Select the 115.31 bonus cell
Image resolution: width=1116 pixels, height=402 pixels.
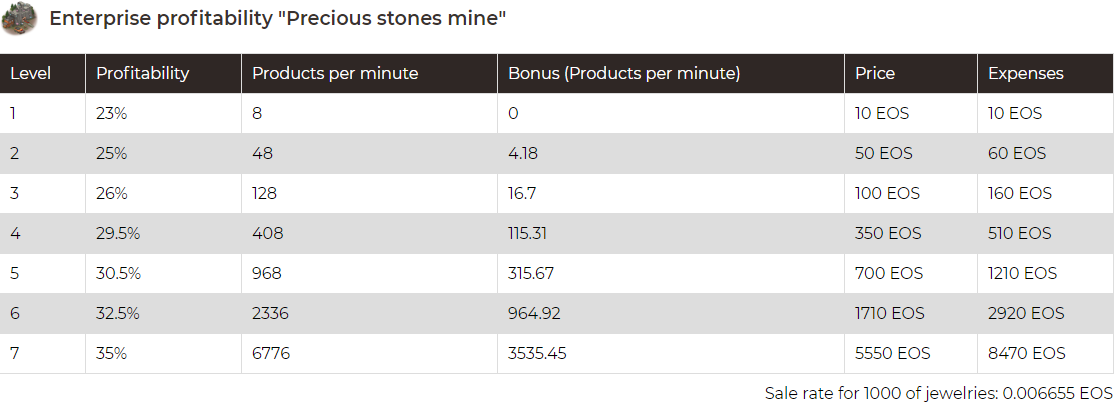click(x=527, y=233)
